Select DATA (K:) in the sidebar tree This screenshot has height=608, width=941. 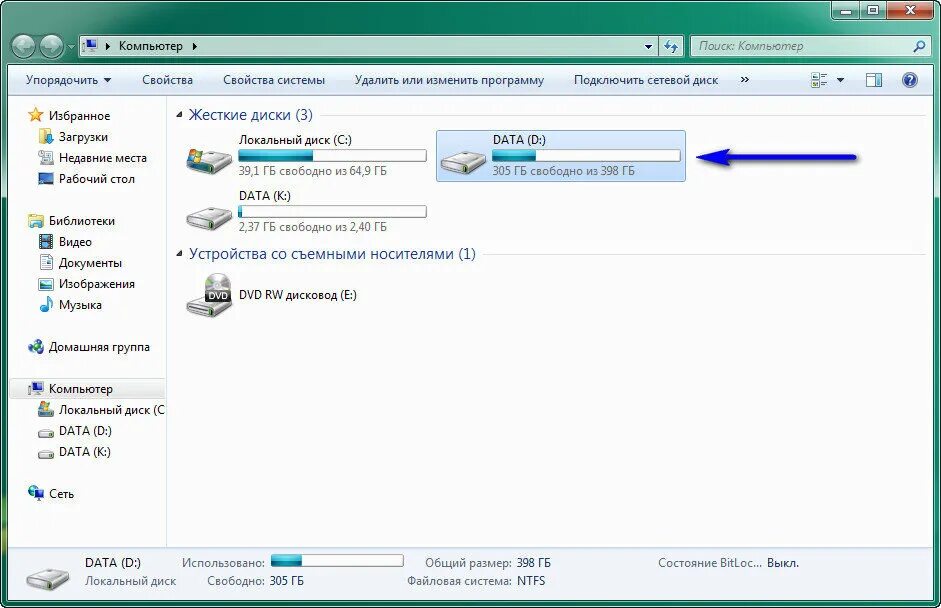85,452
